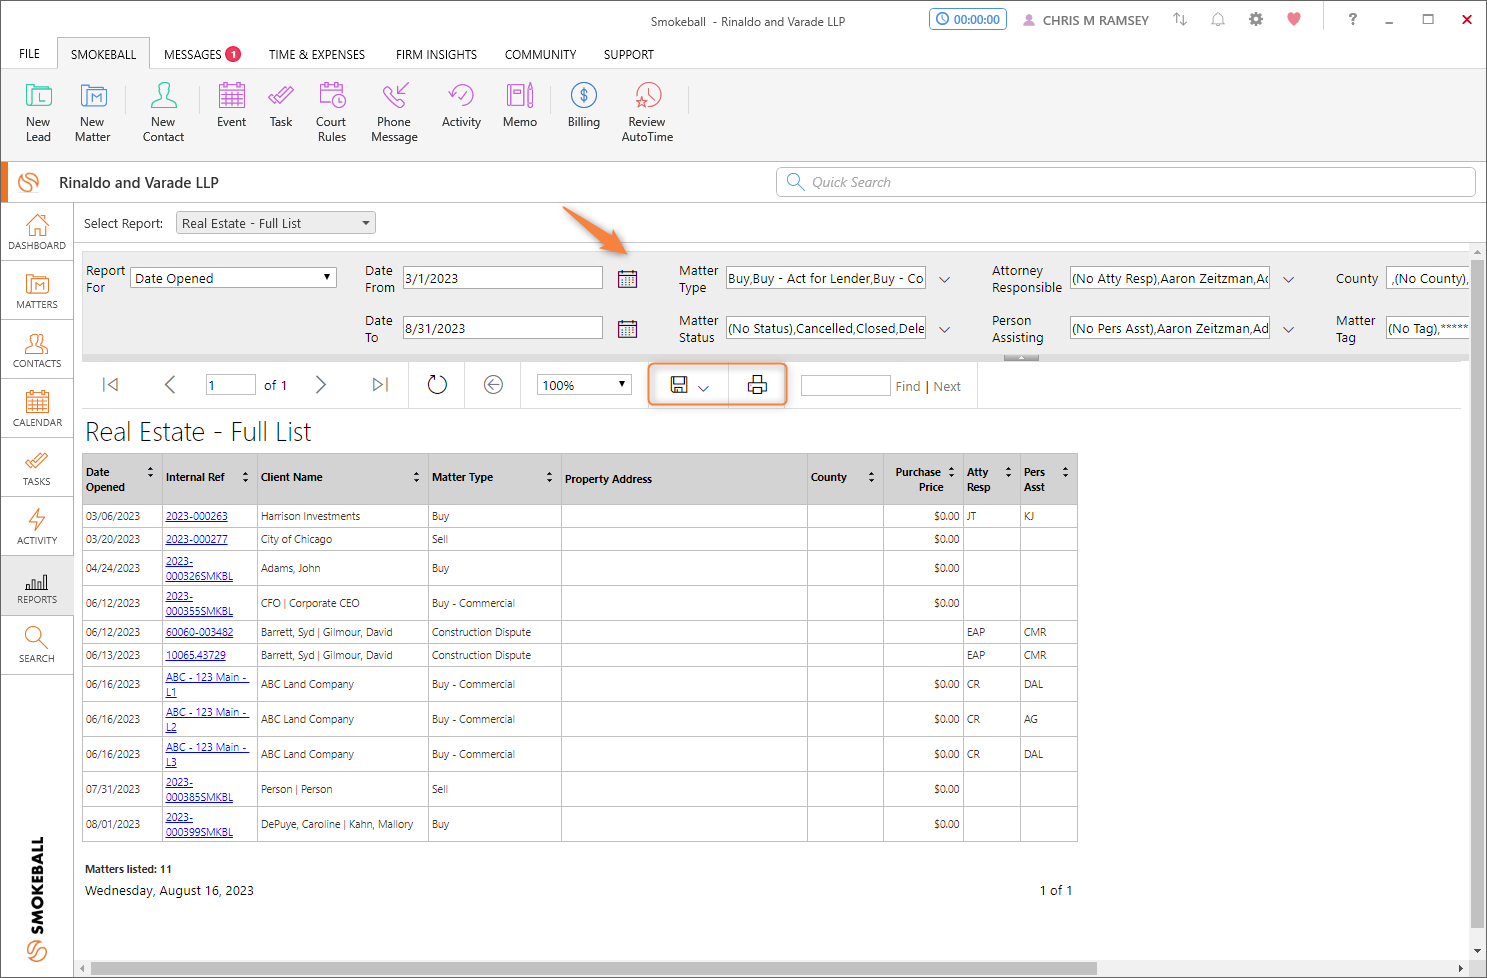Open the FILE menu

pyautogui.click(x=30, y=54)
